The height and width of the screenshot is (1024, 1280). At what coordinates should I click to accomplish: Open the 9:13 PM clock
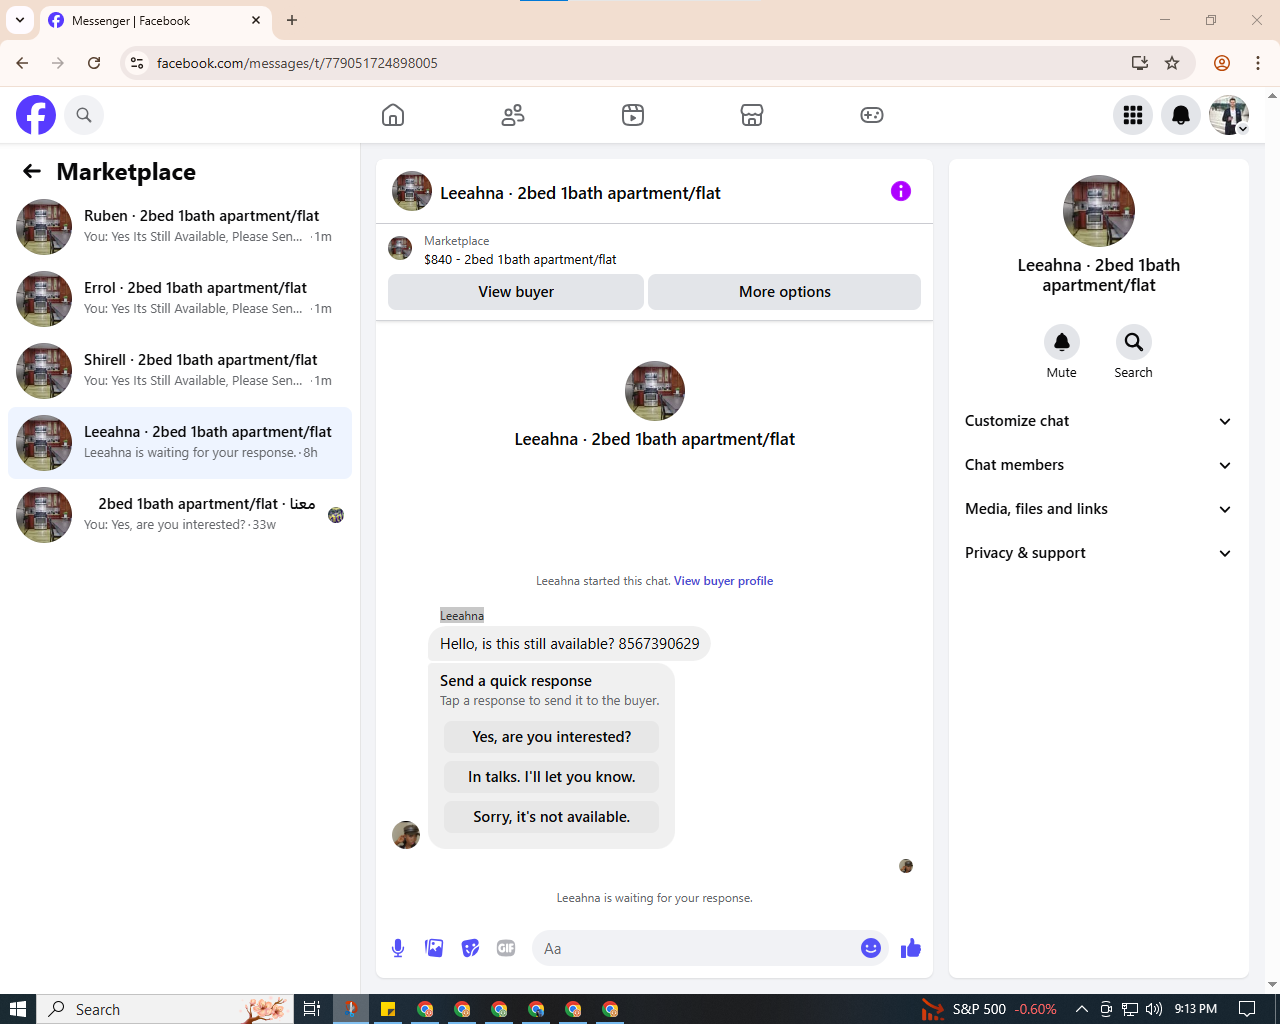pyautogui.click(x=1196, y=1009)
